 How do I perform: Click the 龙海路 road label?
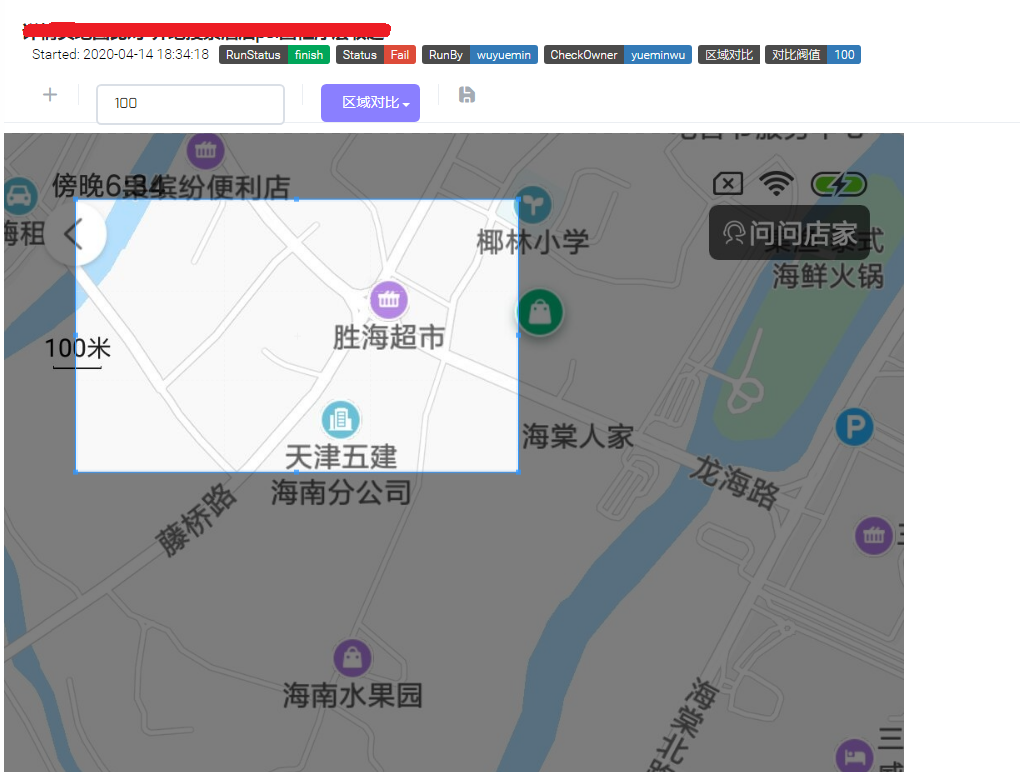click(x=734, y=482)
